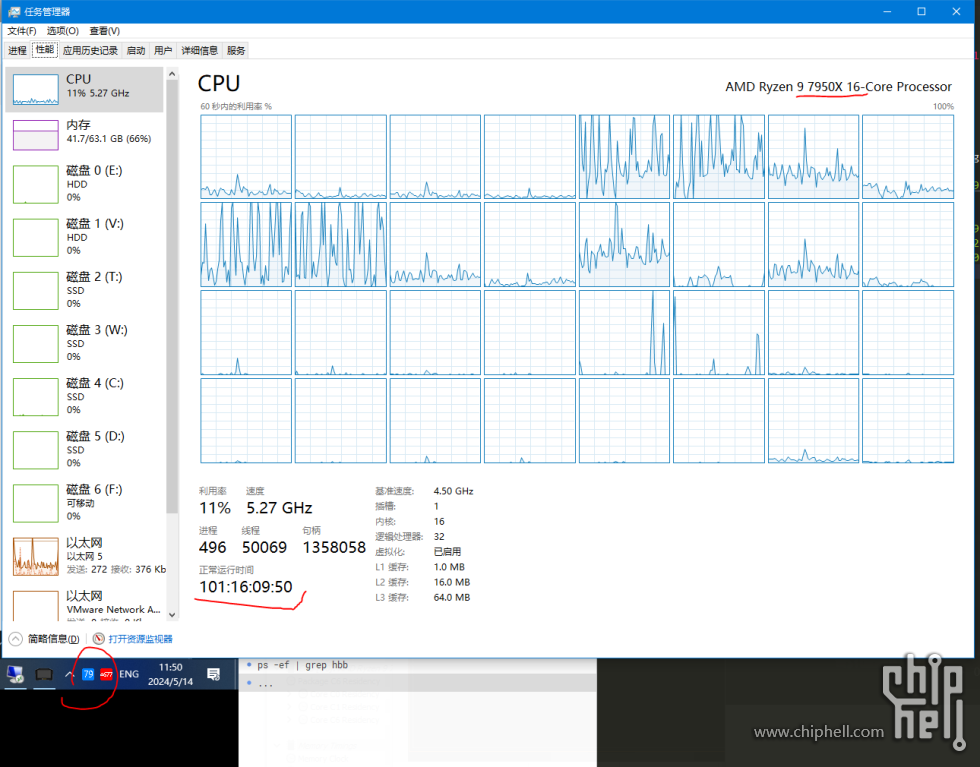Click the logical processors value 32
980x767 pixels.
pyautogui.click(x=439, y=536)
